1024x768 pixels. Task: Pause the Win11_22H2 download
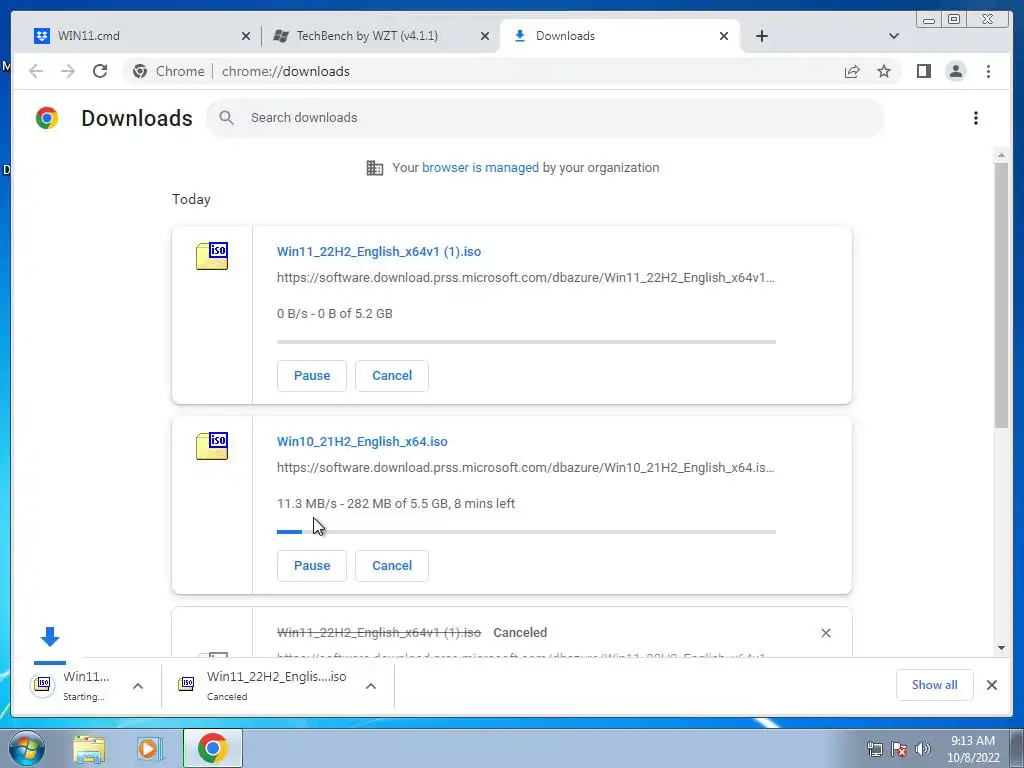[312, 376]
